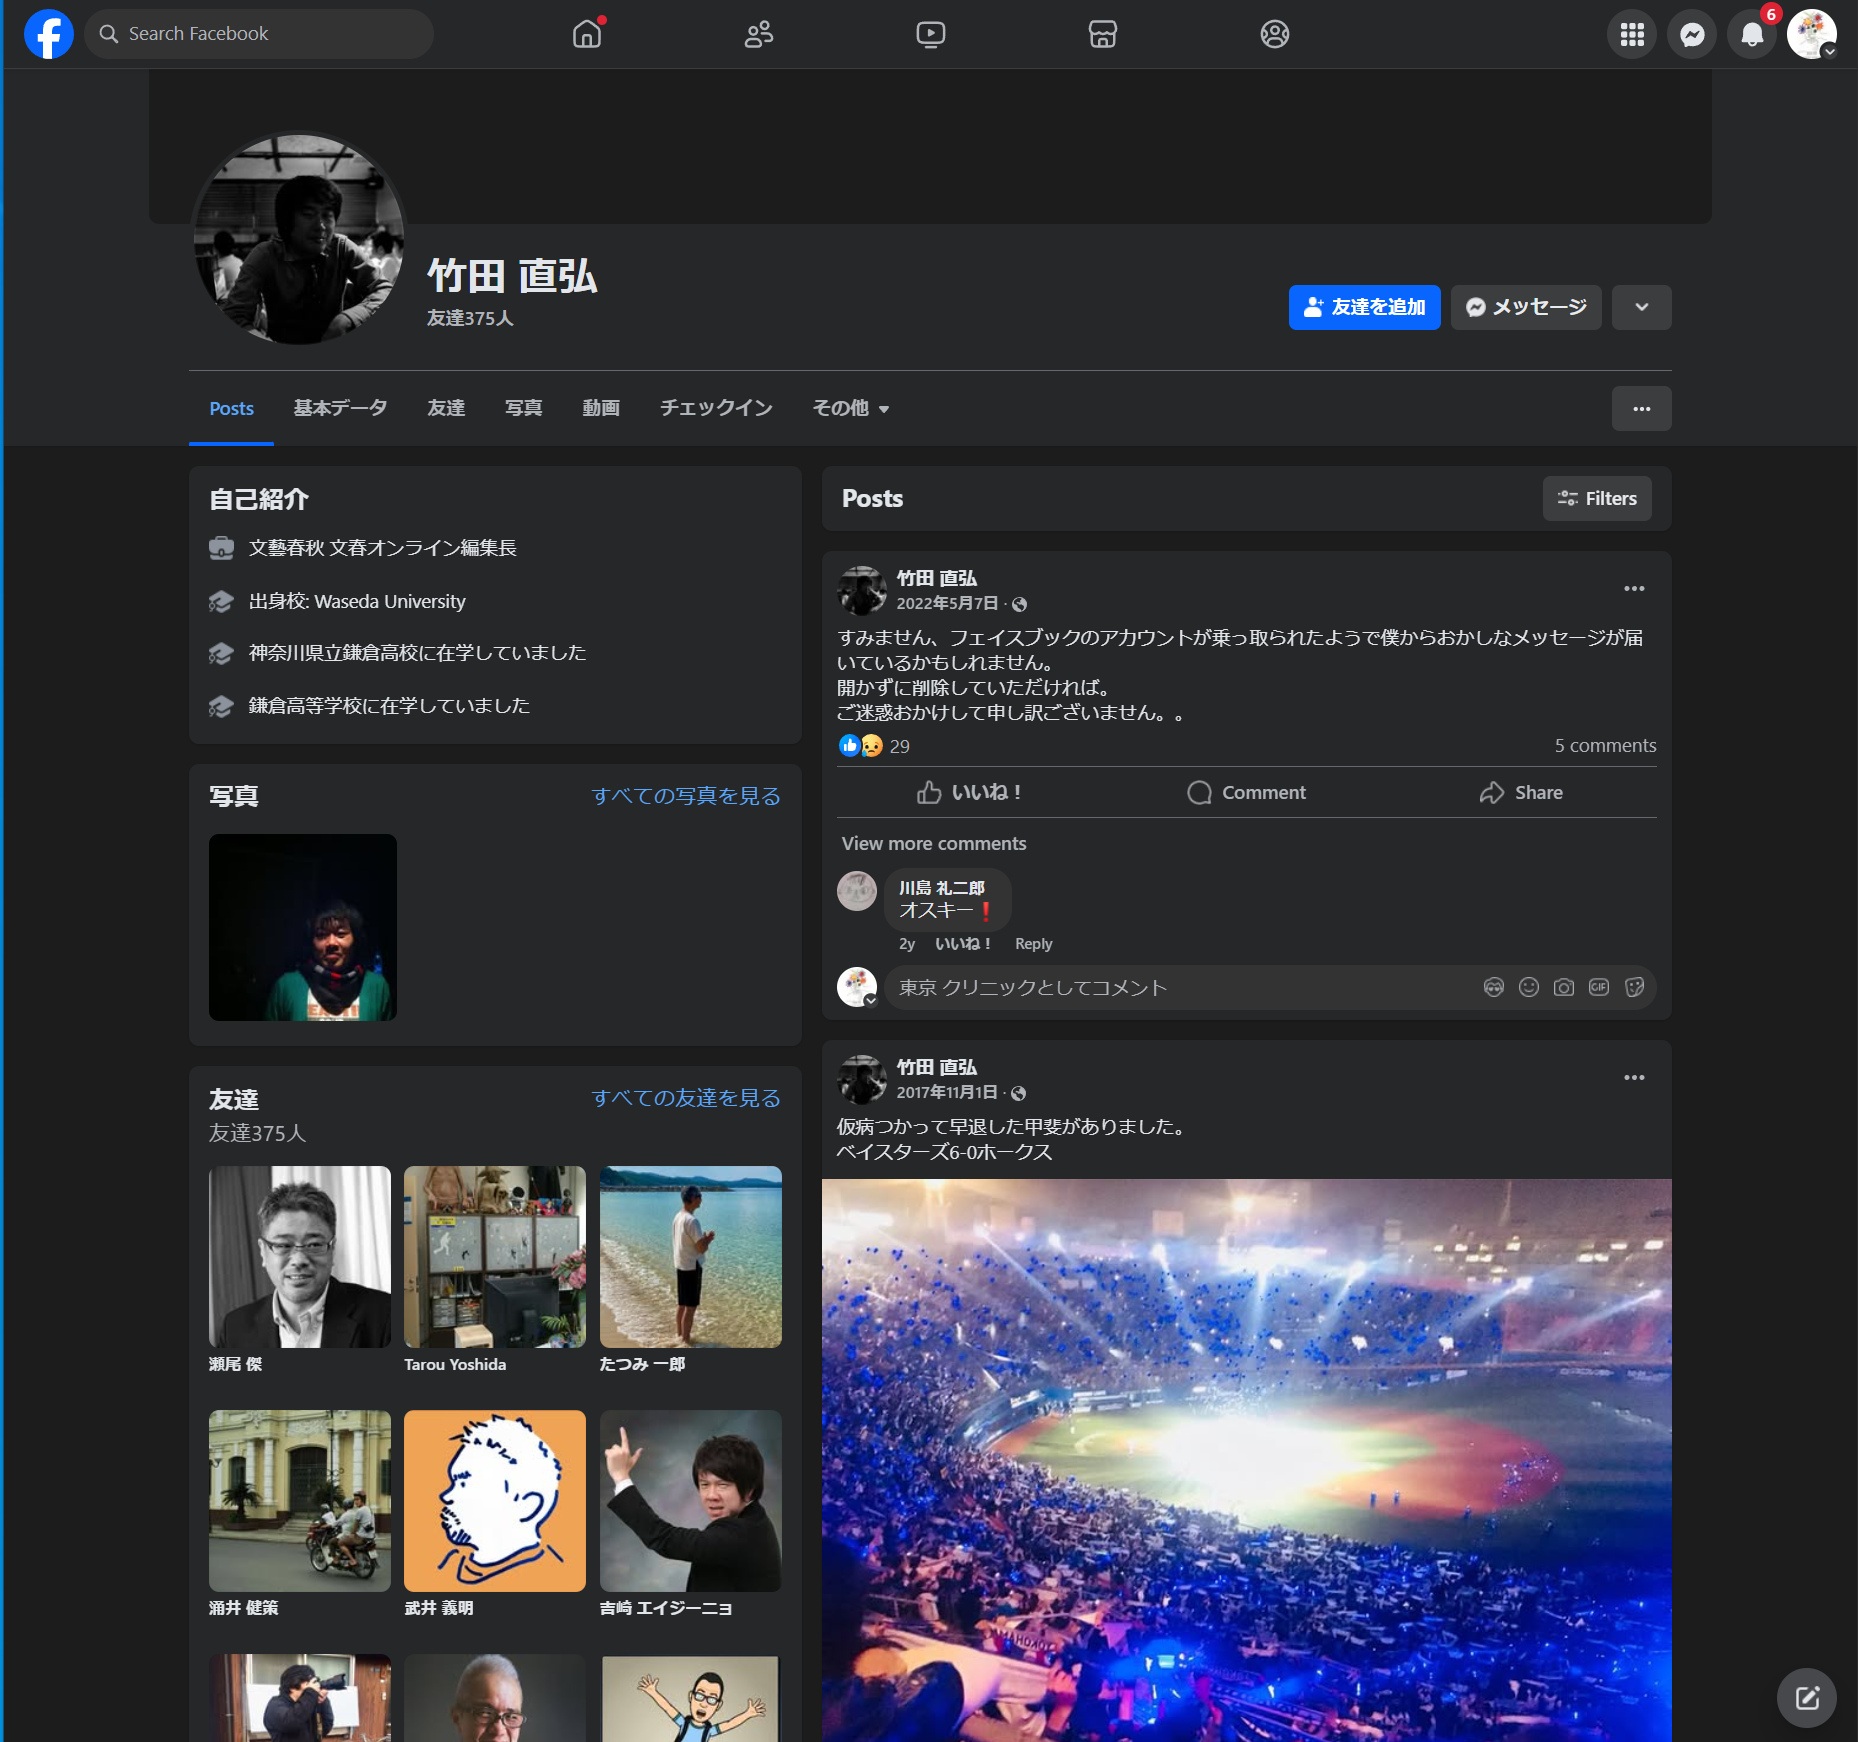This screenshot has height=1742, width=1858.
Task: Click the 2022年5月7日 post date
Action: pos(946,603)
